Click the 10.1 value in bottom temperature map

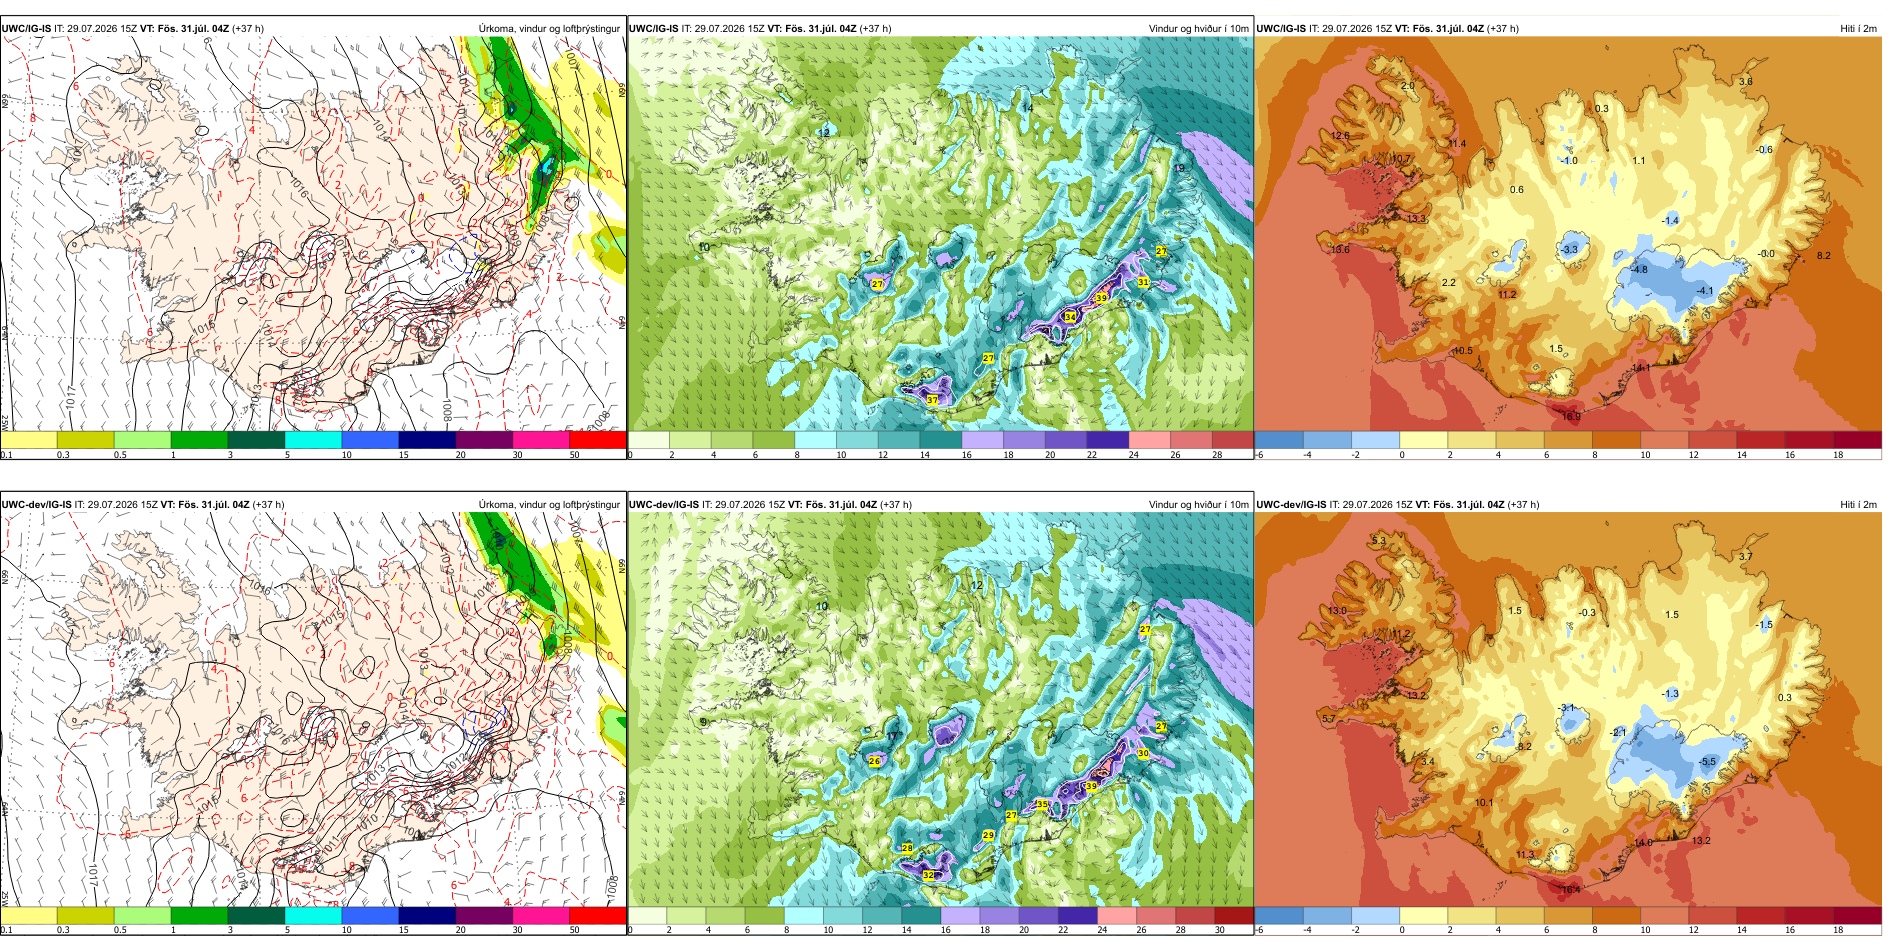point(1484,803)
